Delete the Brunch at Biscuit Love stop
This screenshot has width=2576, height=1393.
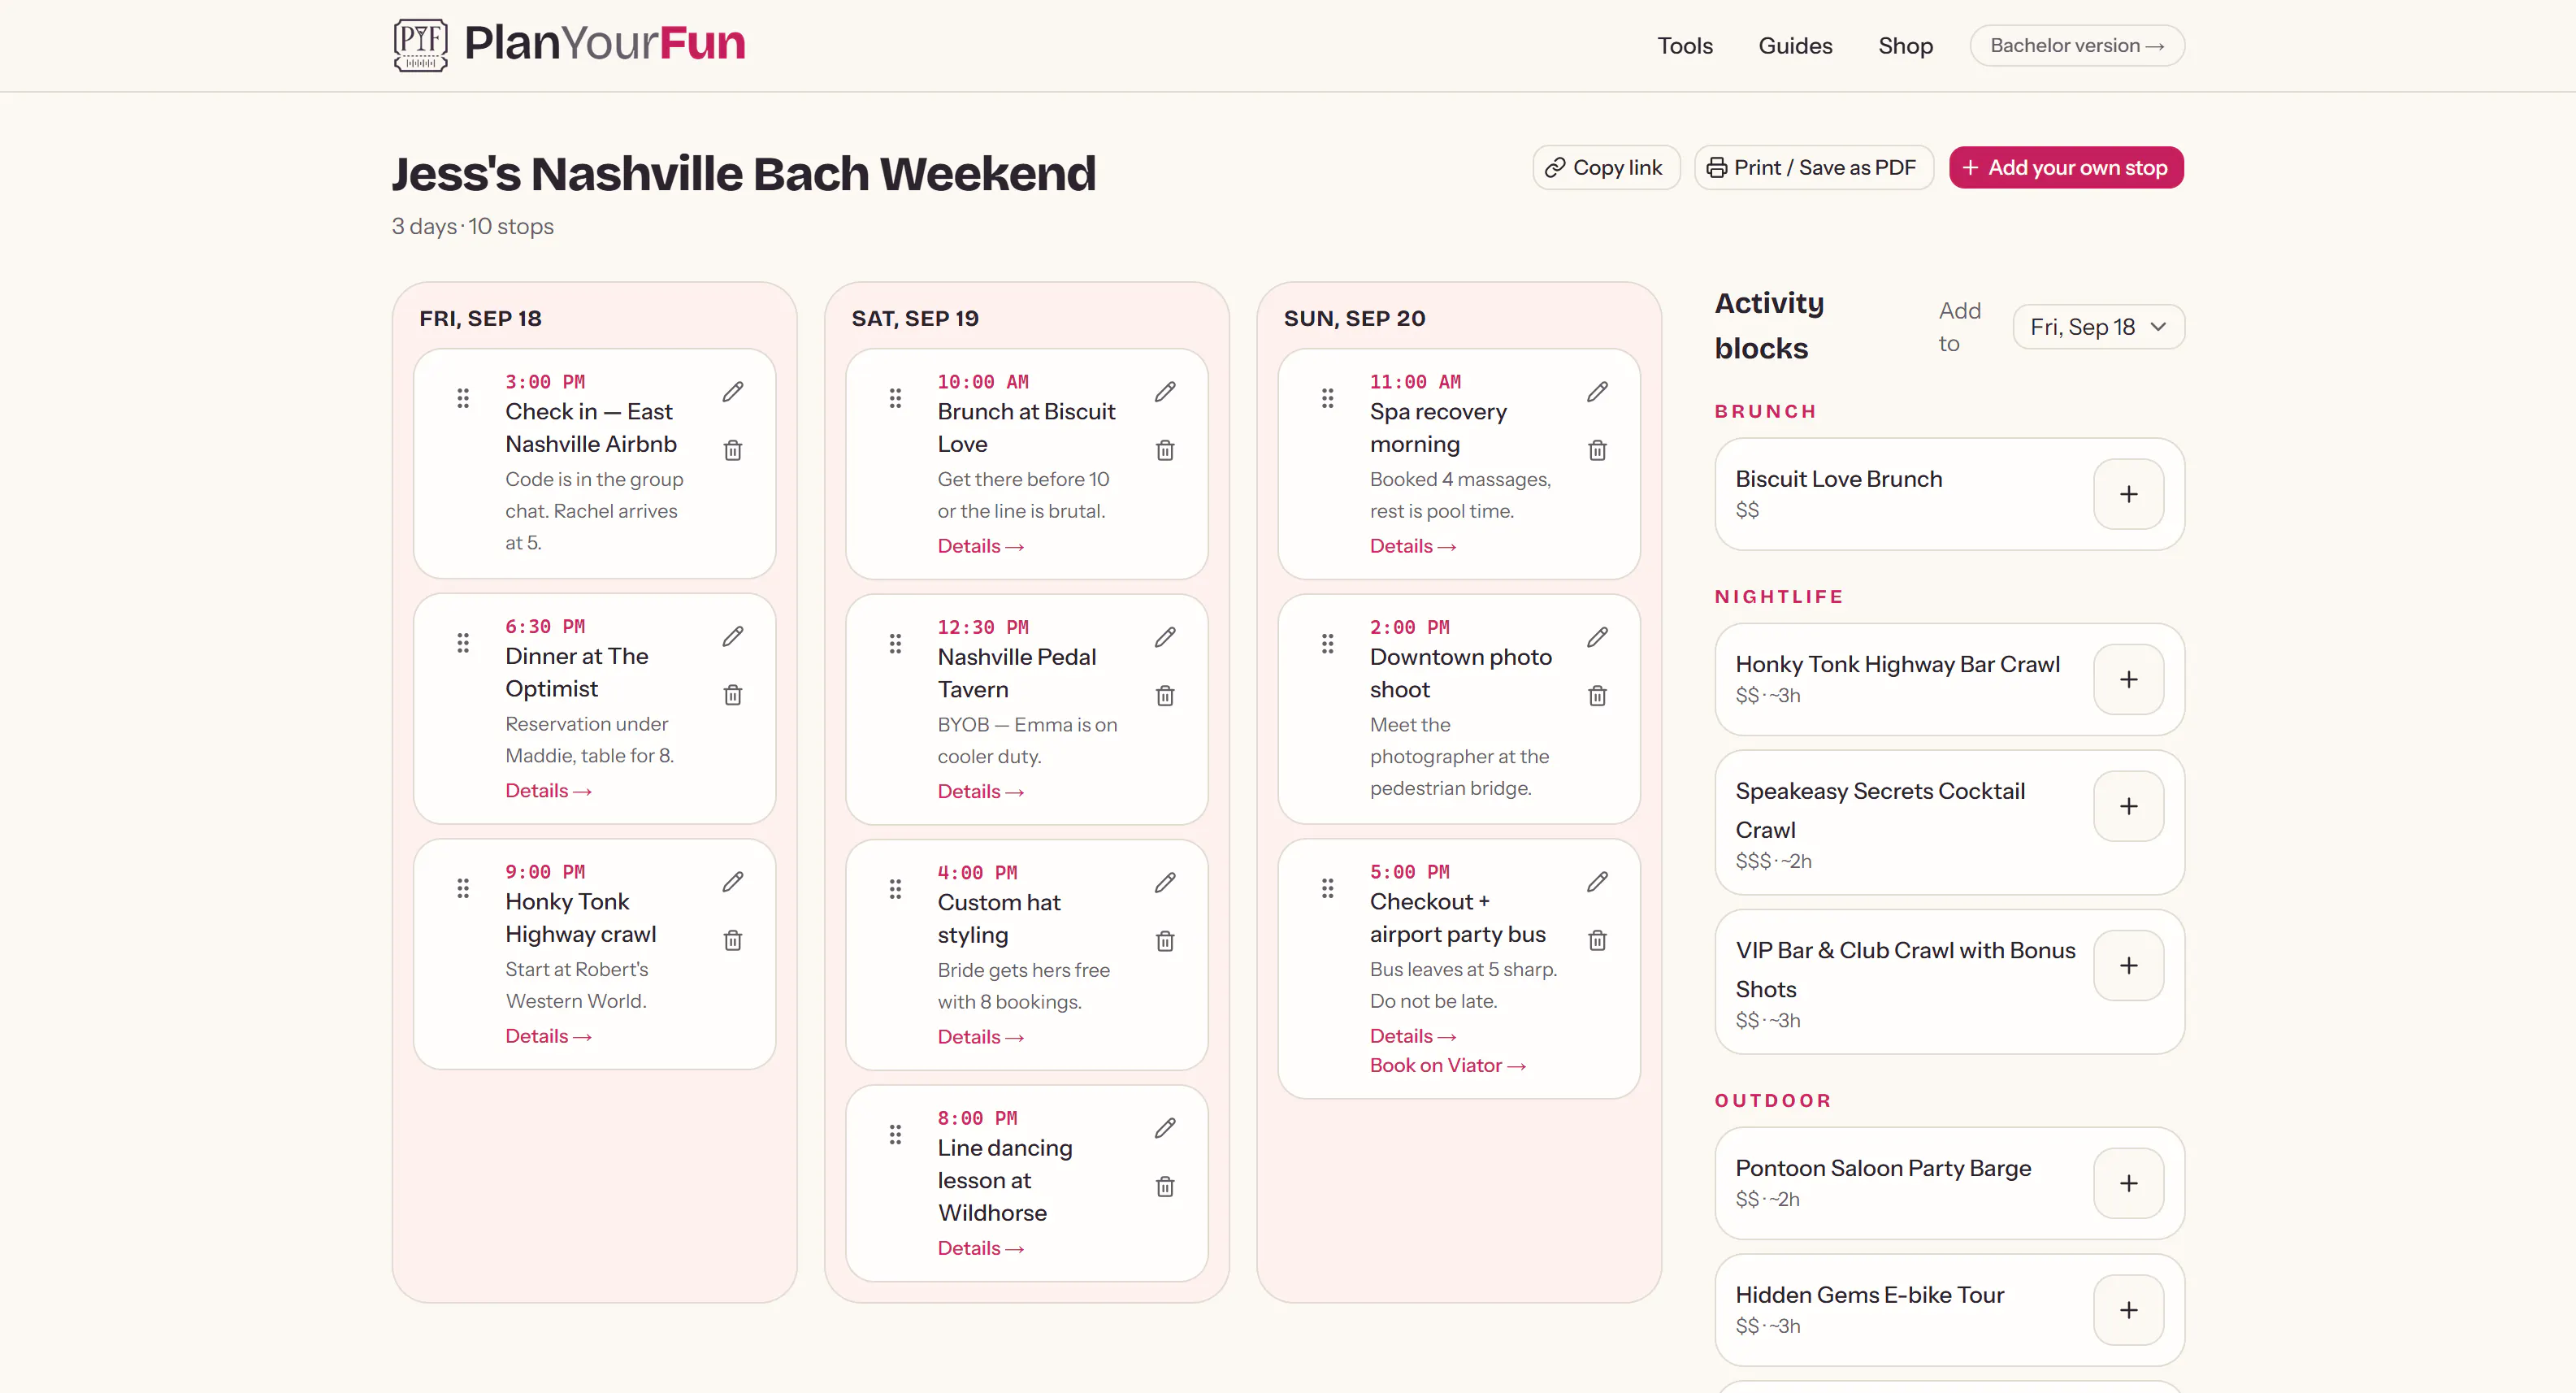[1165, 450]
